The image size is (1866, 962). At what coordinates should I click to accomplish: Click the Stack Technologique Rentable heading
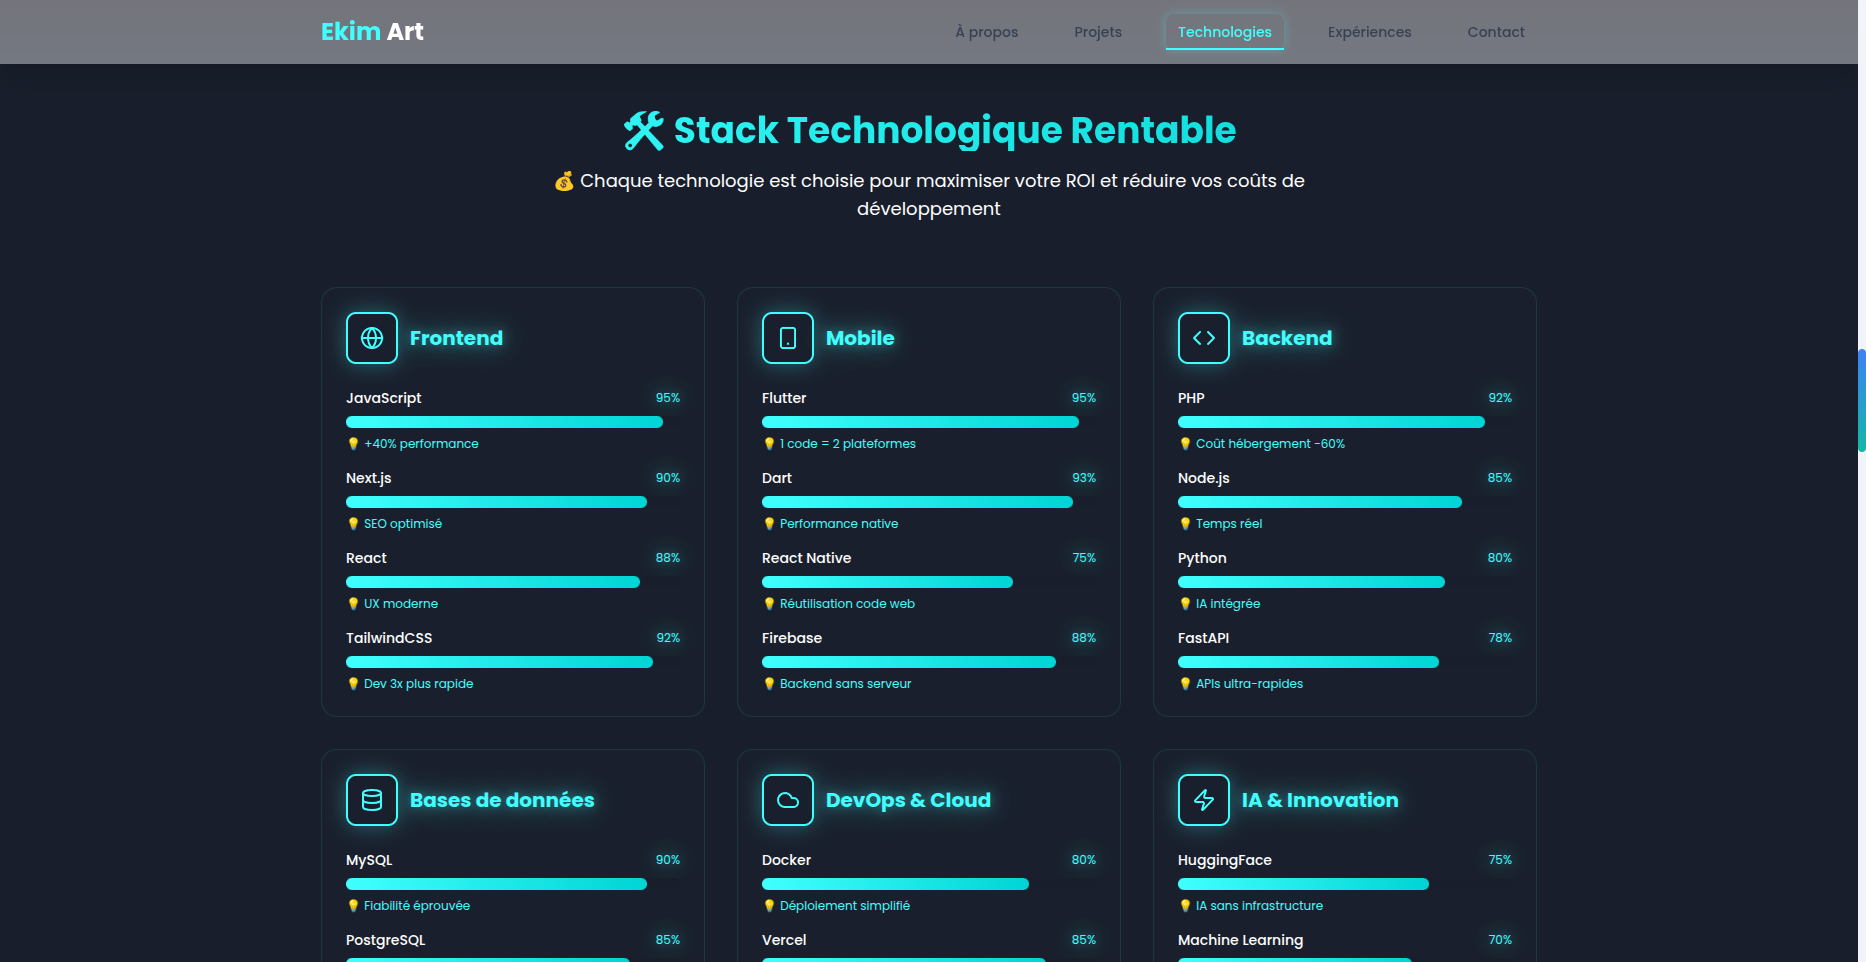954,131
